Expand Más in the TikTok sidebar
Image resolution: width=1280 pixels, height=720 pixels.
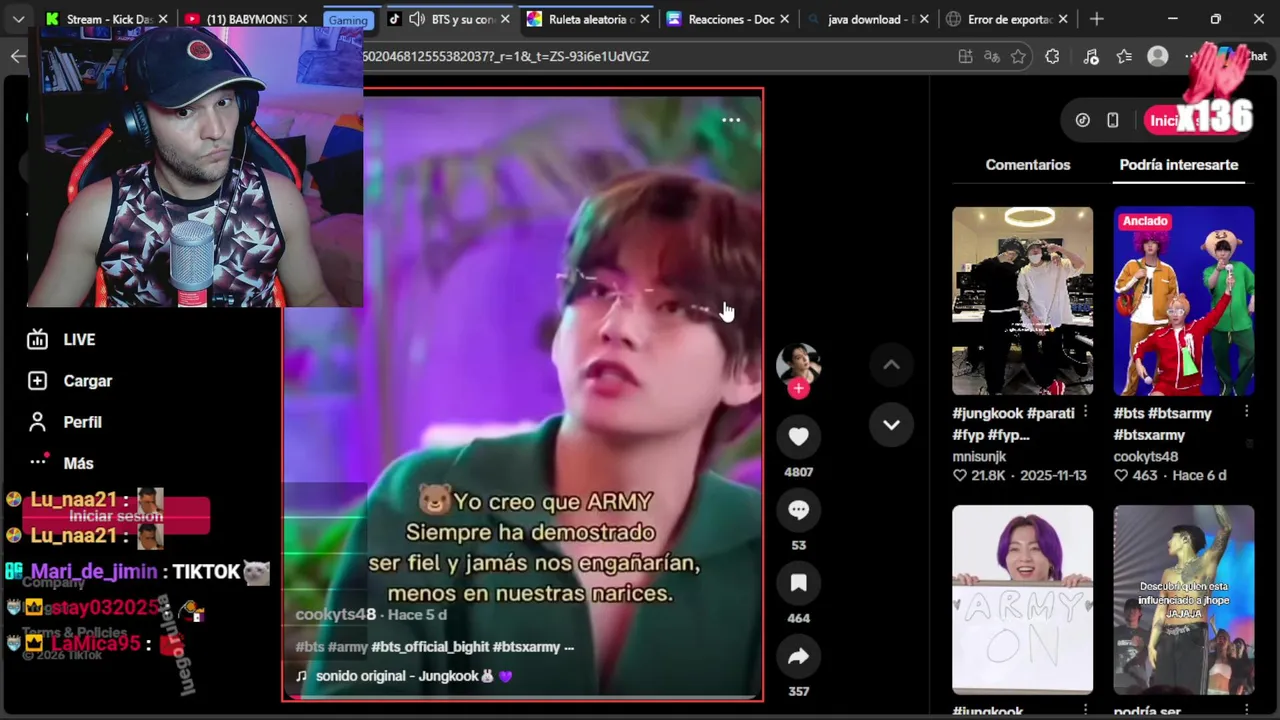[61, 463]
